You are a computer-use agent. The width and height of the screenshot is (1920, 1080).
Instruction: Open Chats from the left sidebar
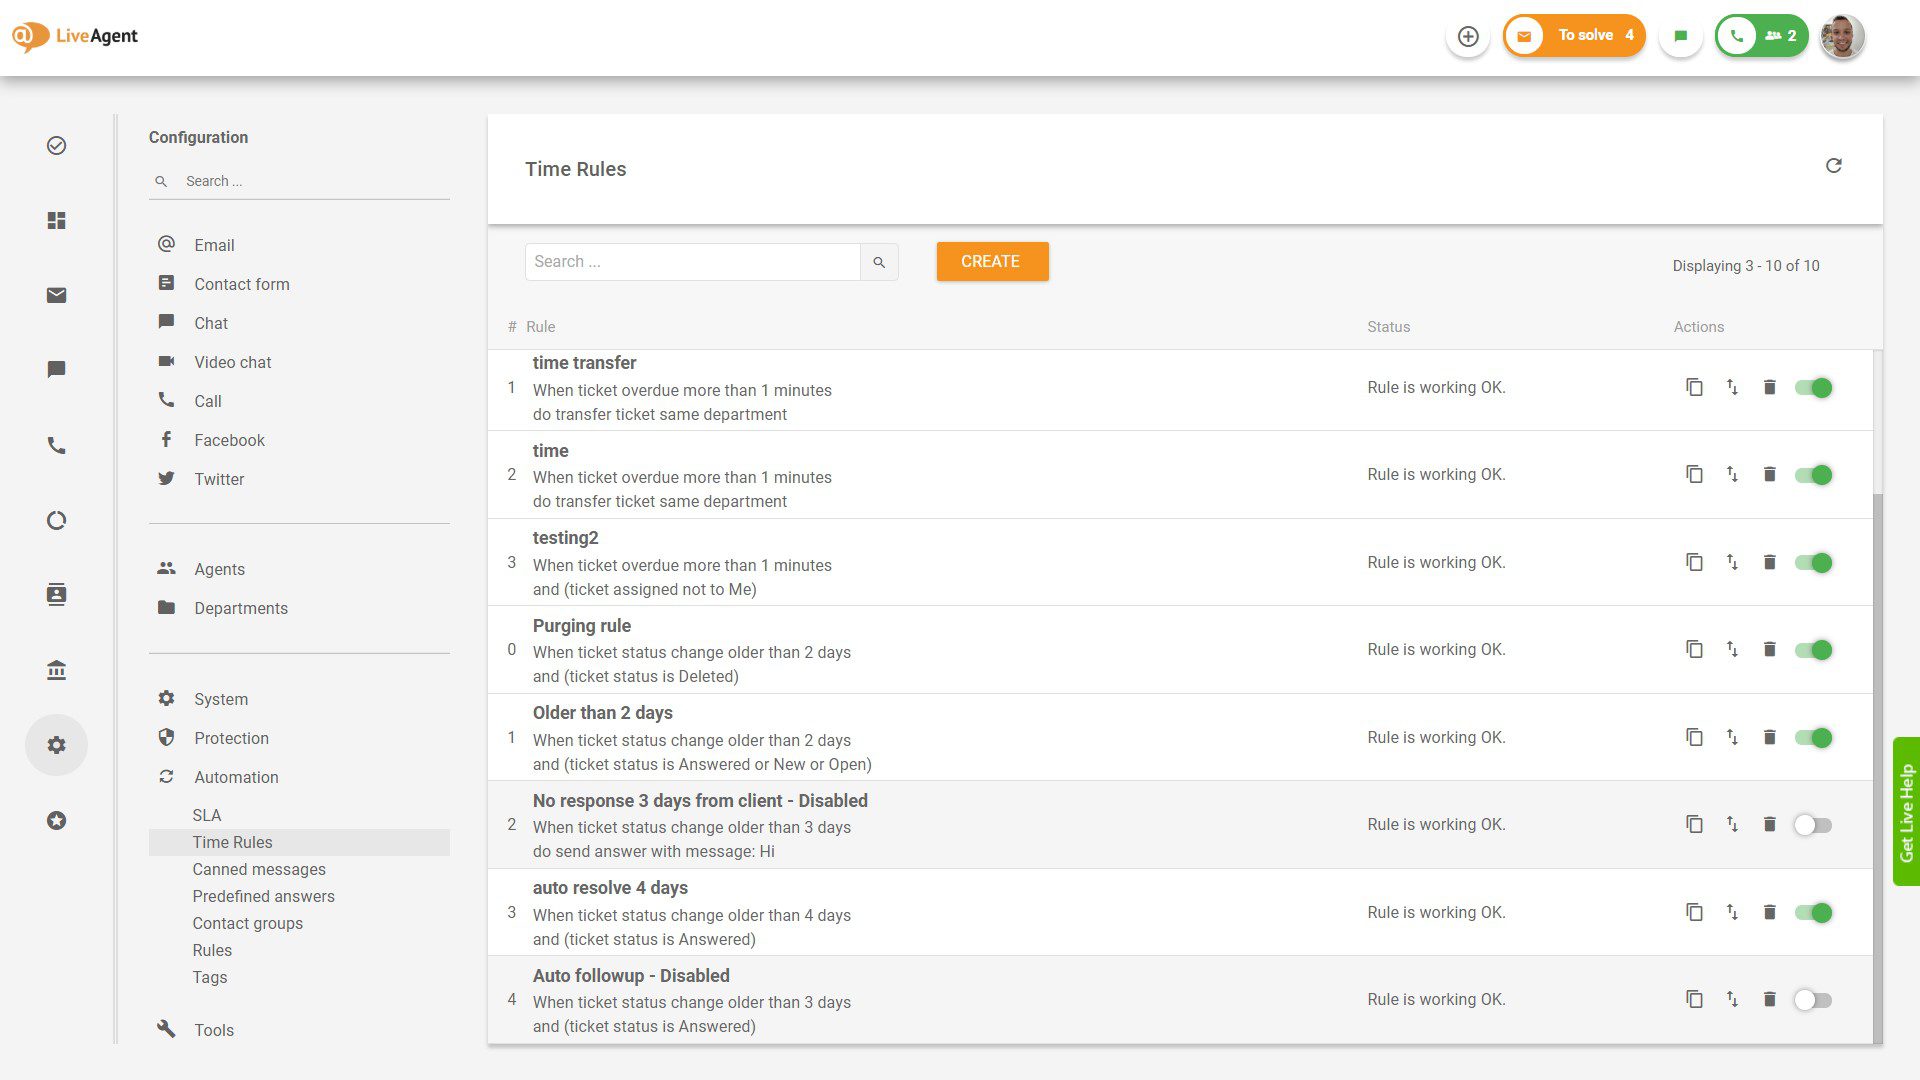tap(56, 369)
